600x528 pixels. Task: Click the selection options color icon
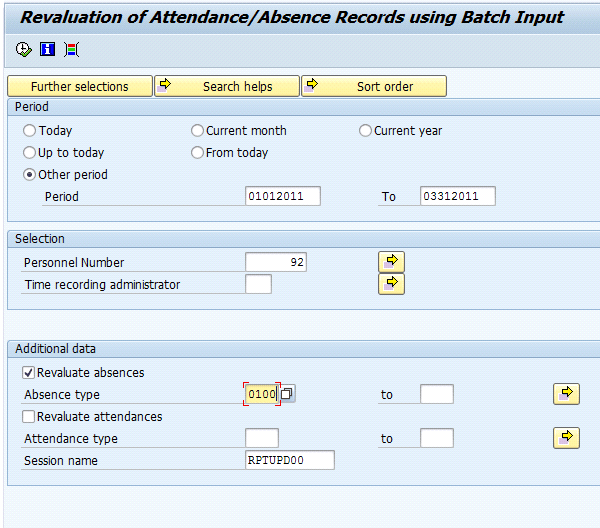point(71,50)
